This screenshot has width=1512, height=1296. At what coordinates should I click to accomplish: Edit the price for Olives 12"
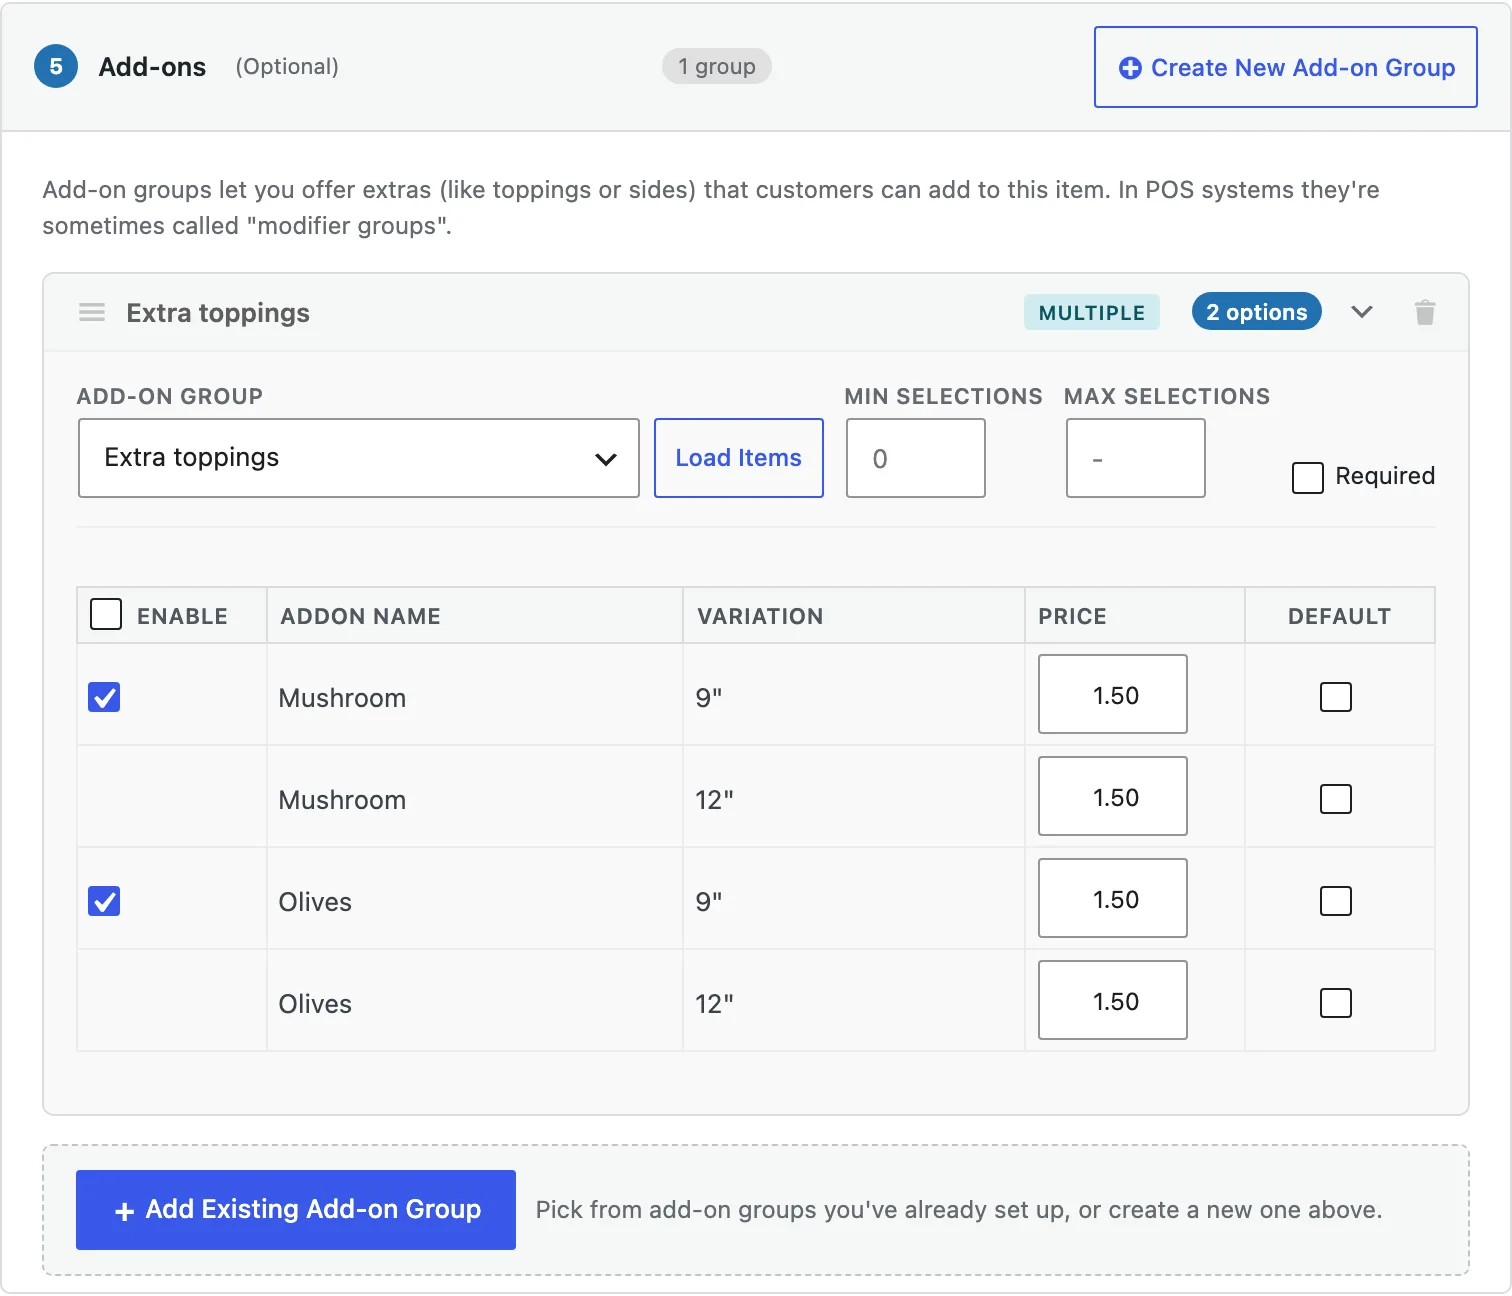1113,1000
